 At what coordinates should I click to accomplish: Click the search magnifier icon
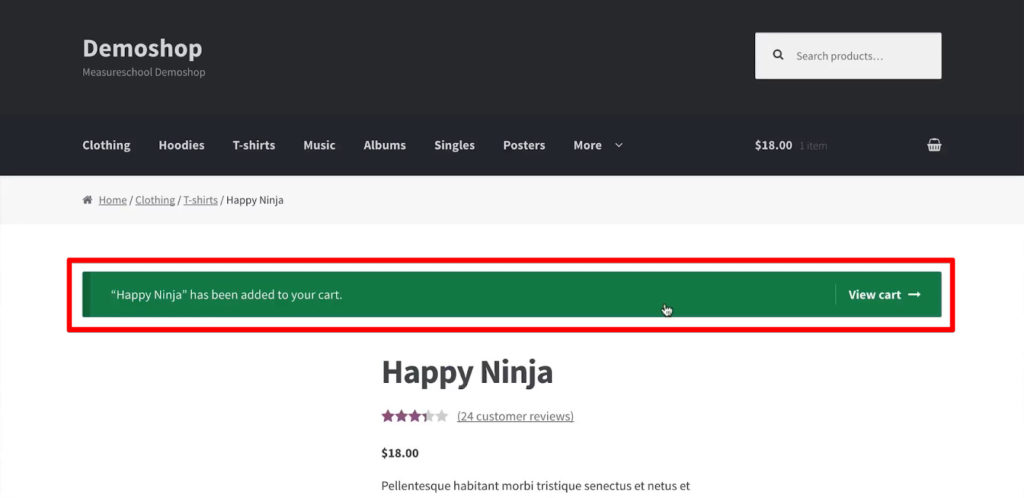pyautogui.click(x=778, y=55)
